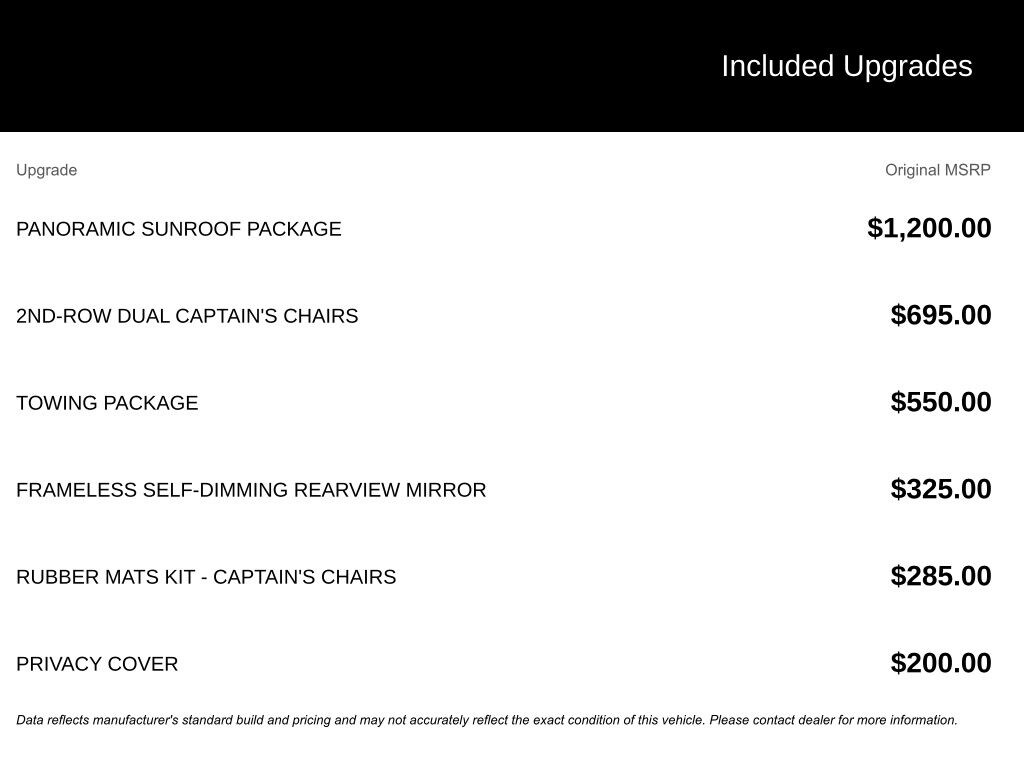Click the $1,200.00 sunroof package price

point(929,228)
